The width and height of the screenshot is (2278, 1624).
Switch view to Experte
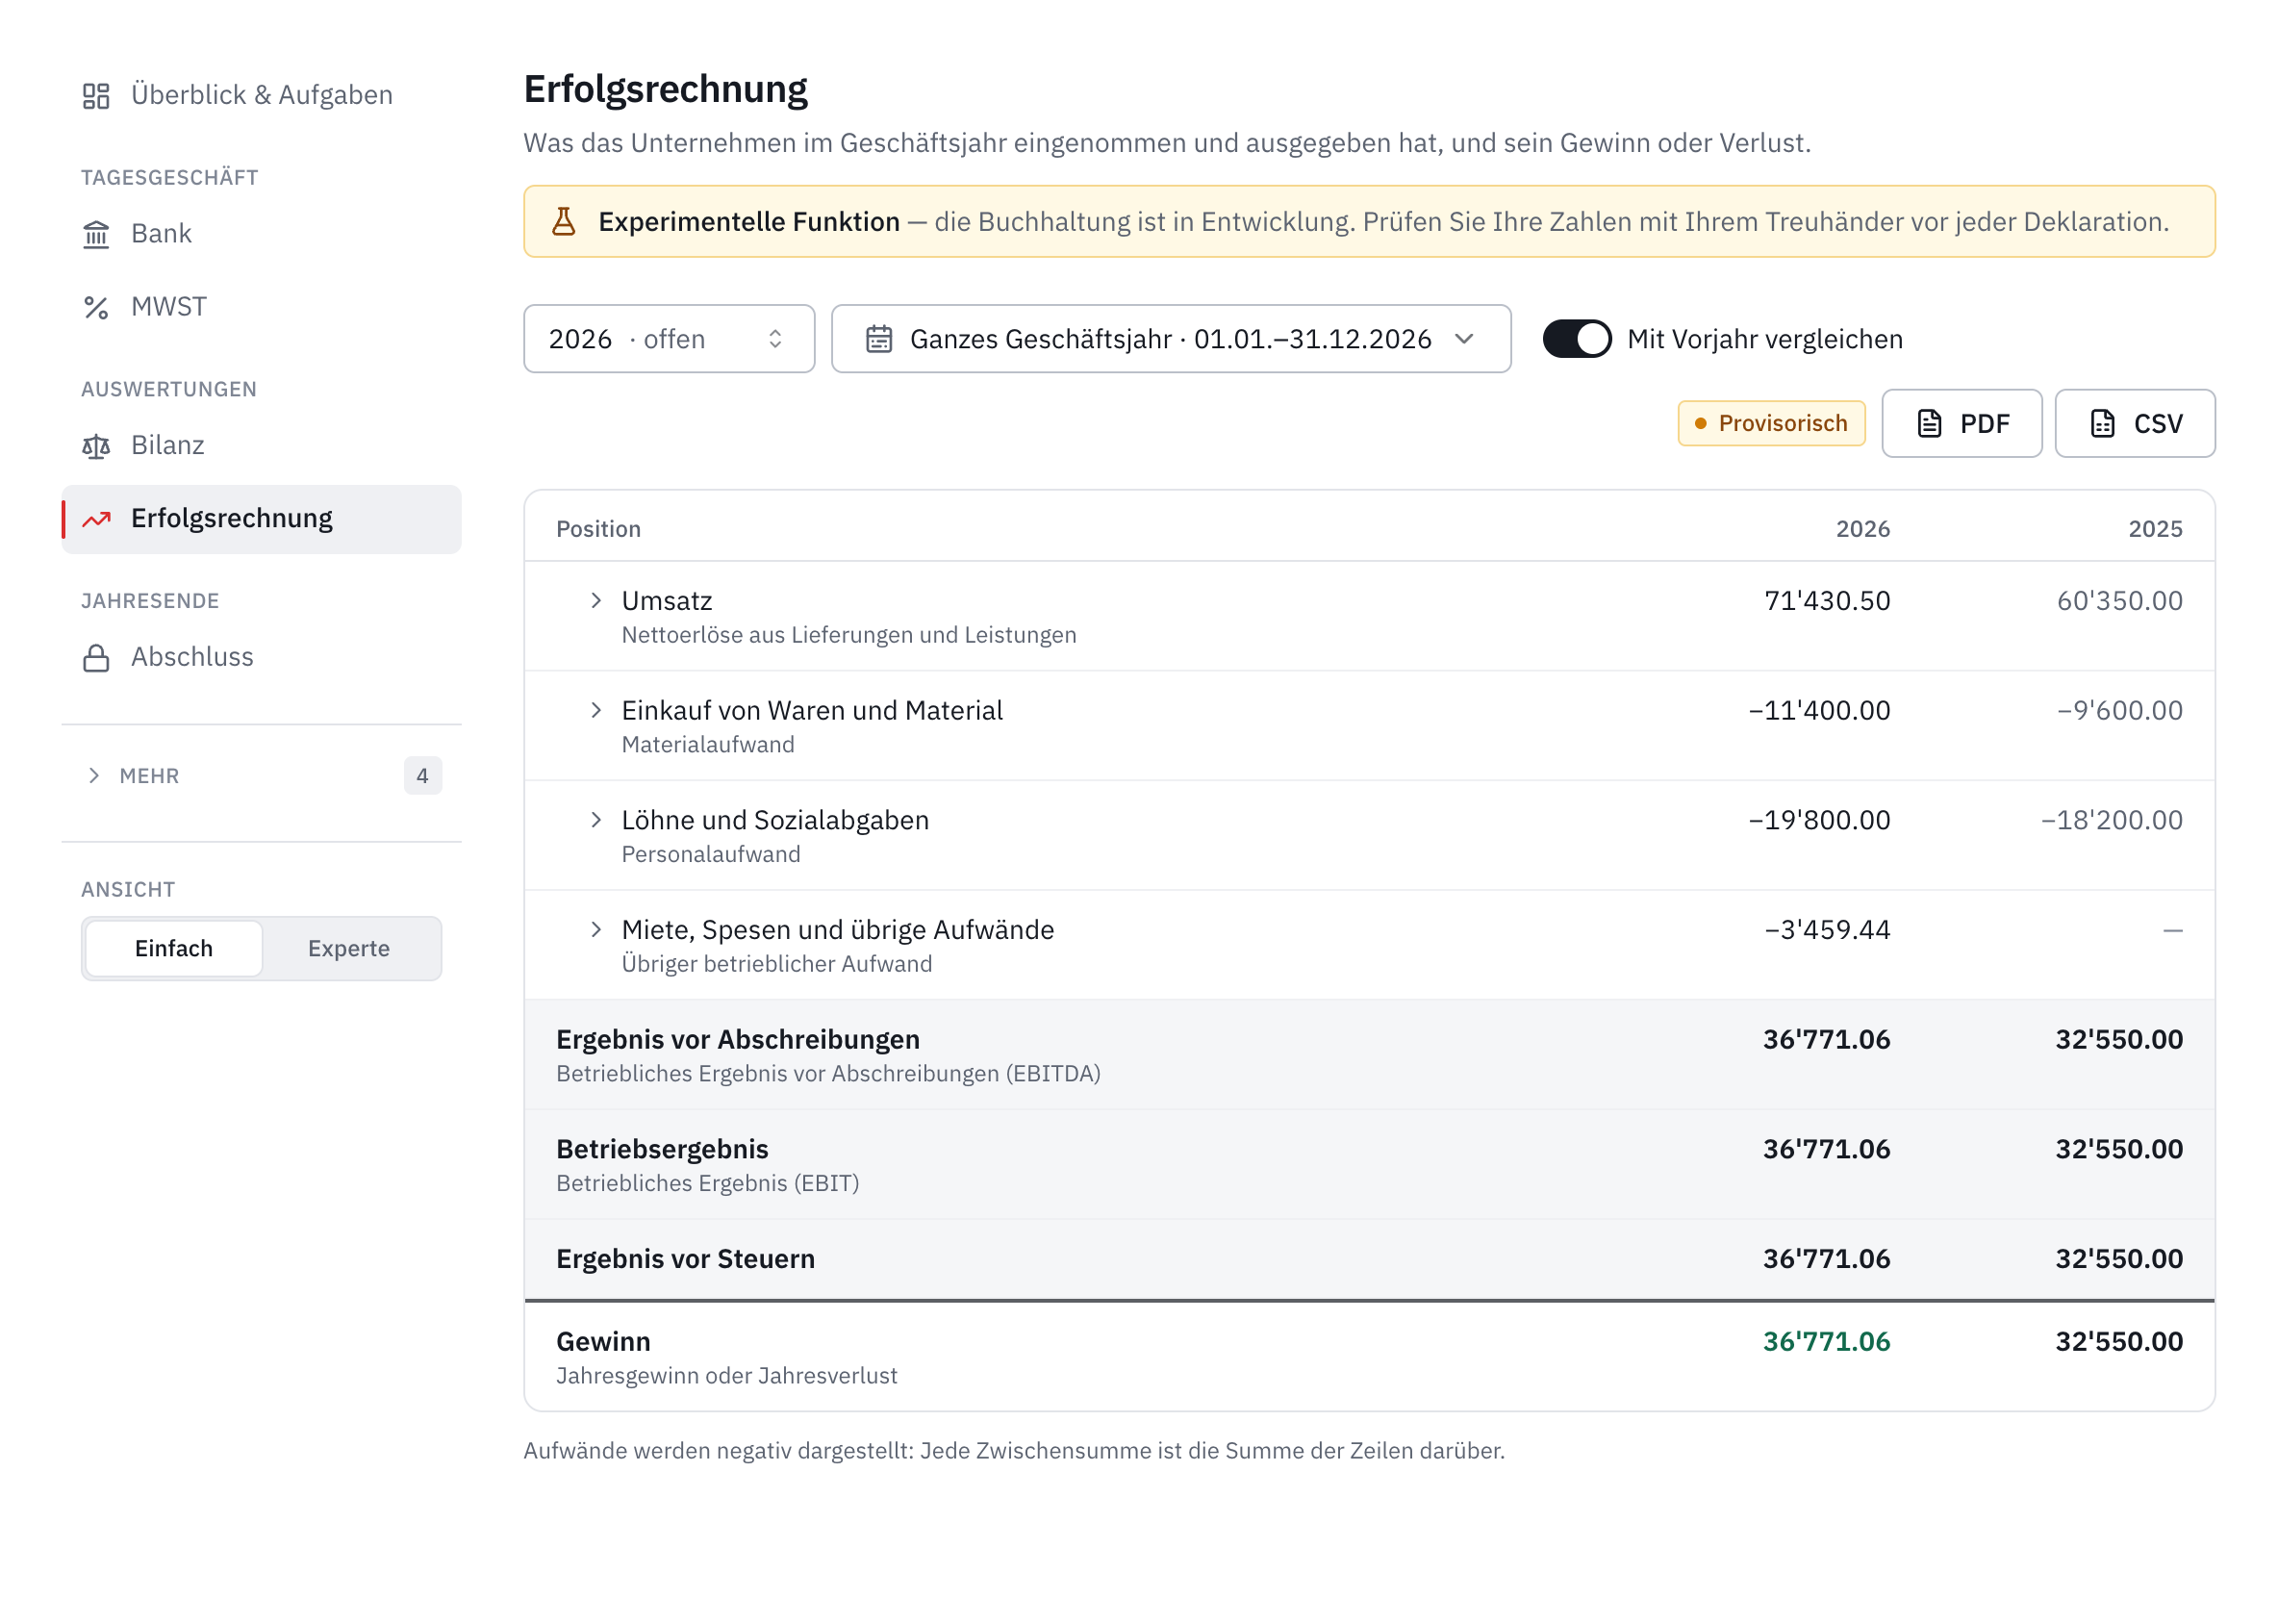tap(349, 949)
